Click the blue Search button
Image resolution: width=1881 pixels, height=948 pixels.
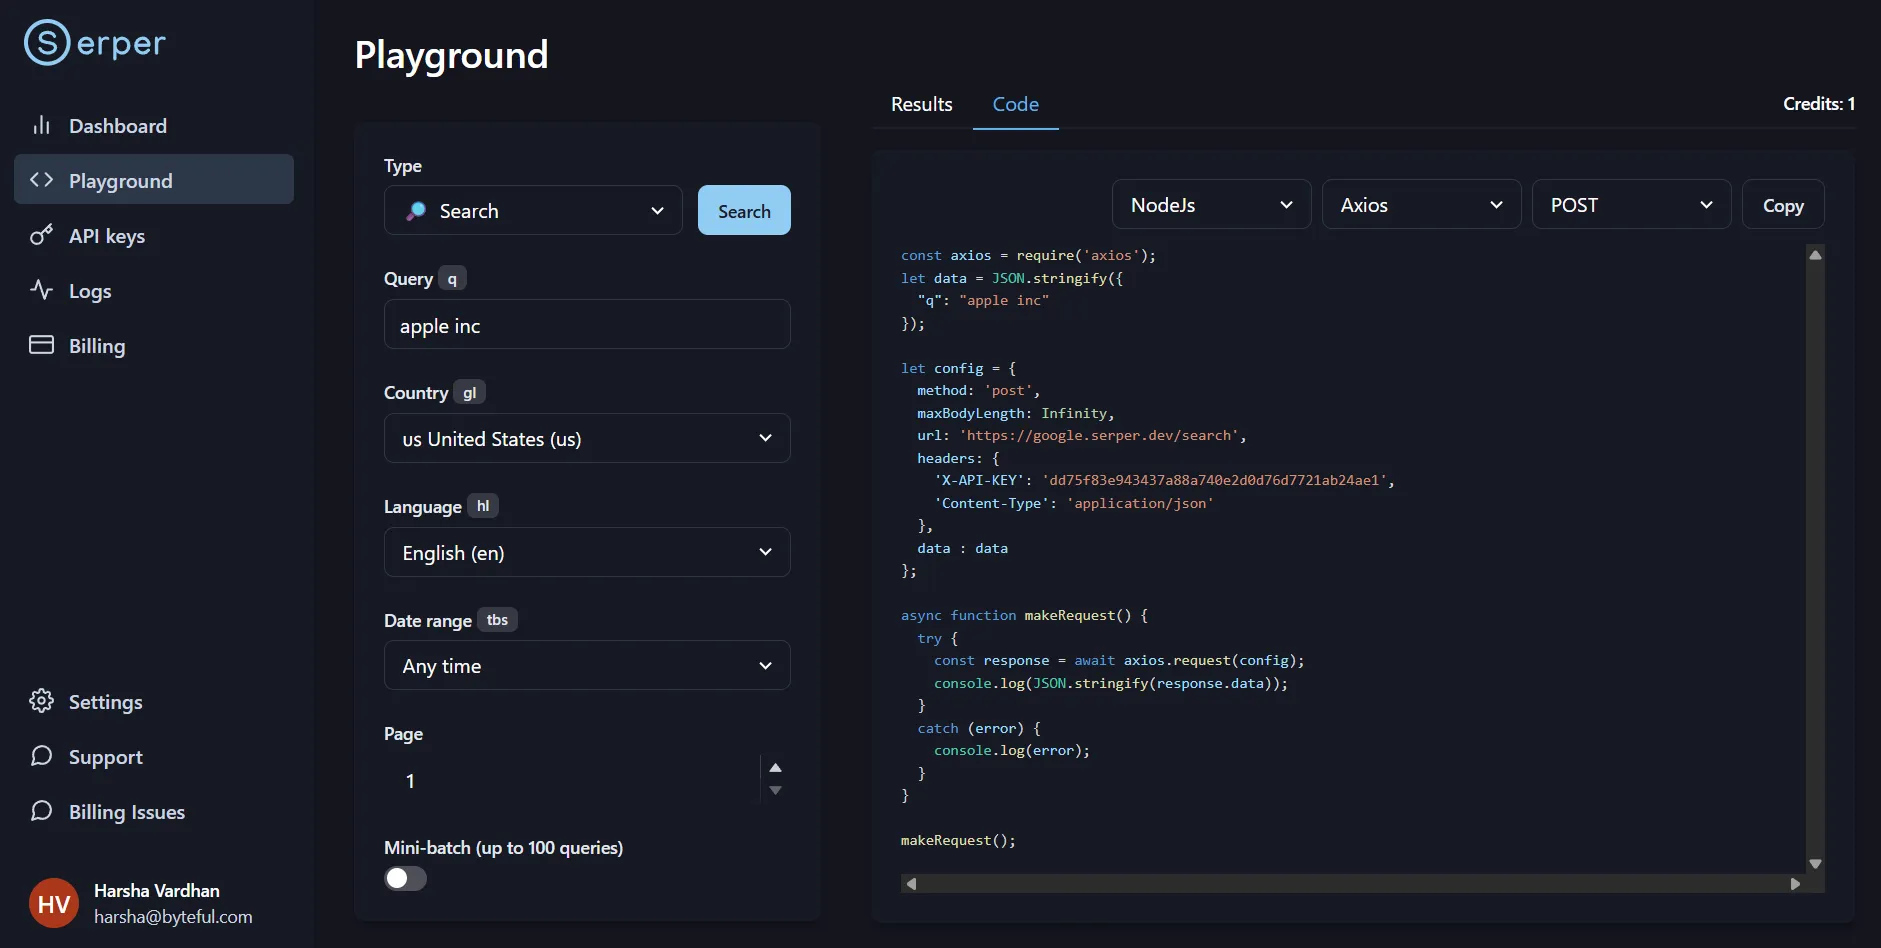click(x=744, y=210)
